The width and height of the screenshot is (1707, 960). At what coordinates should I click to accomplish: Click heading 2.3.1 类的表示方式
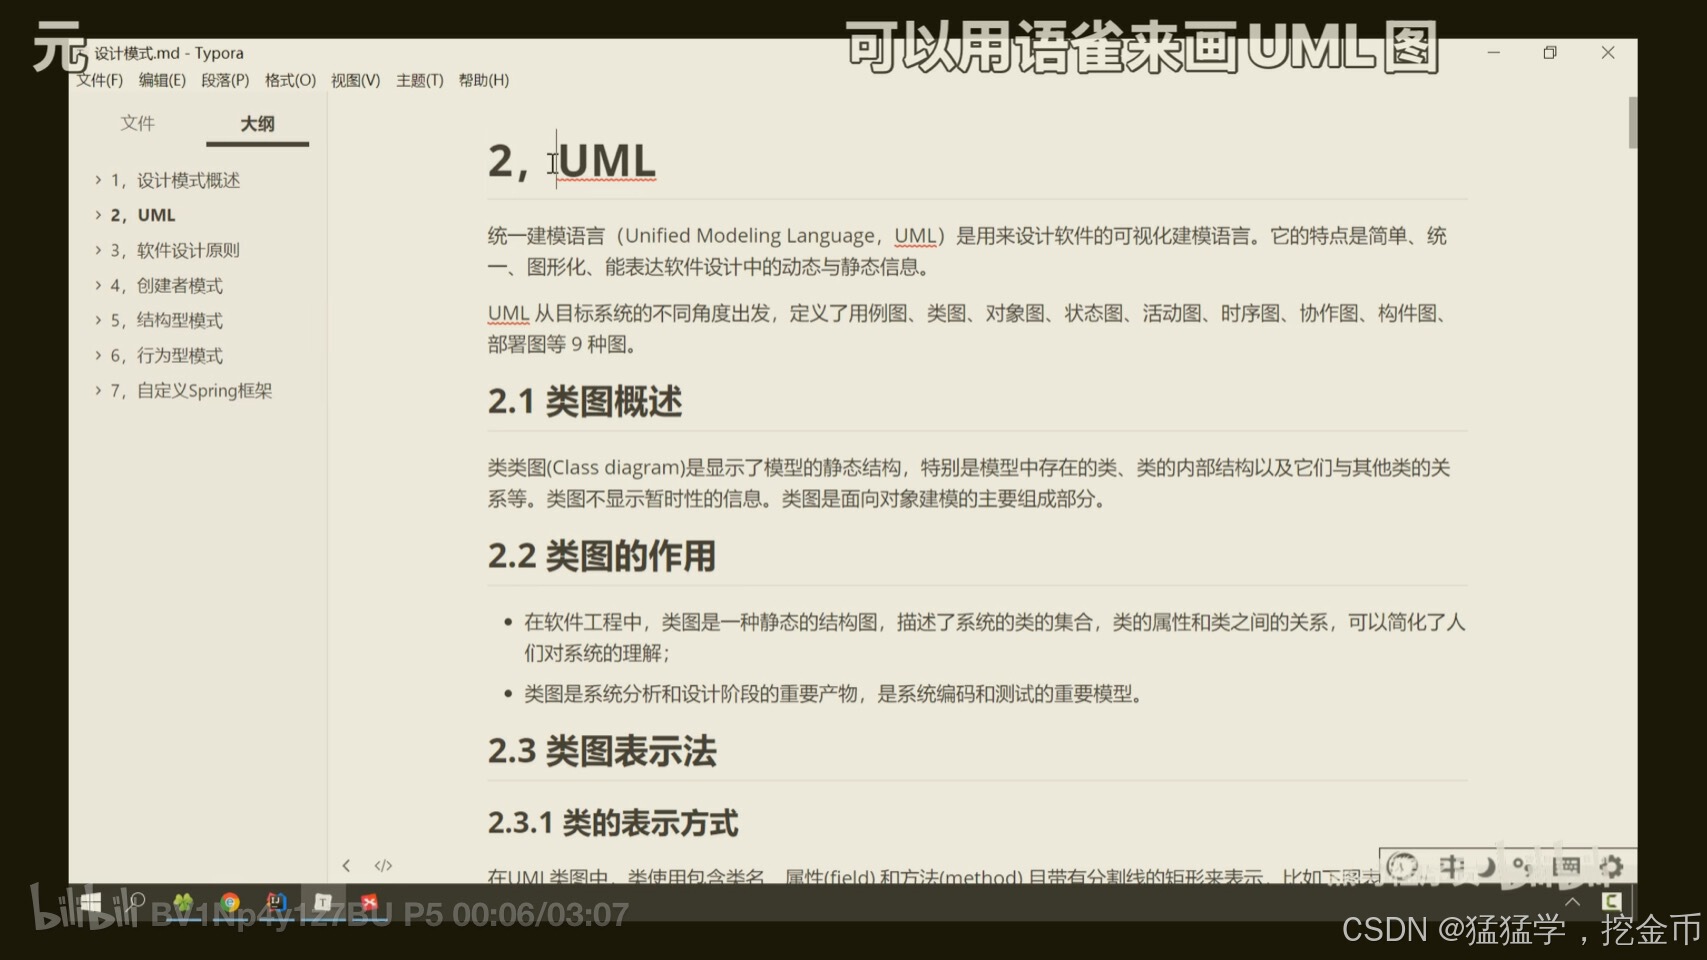613,823
